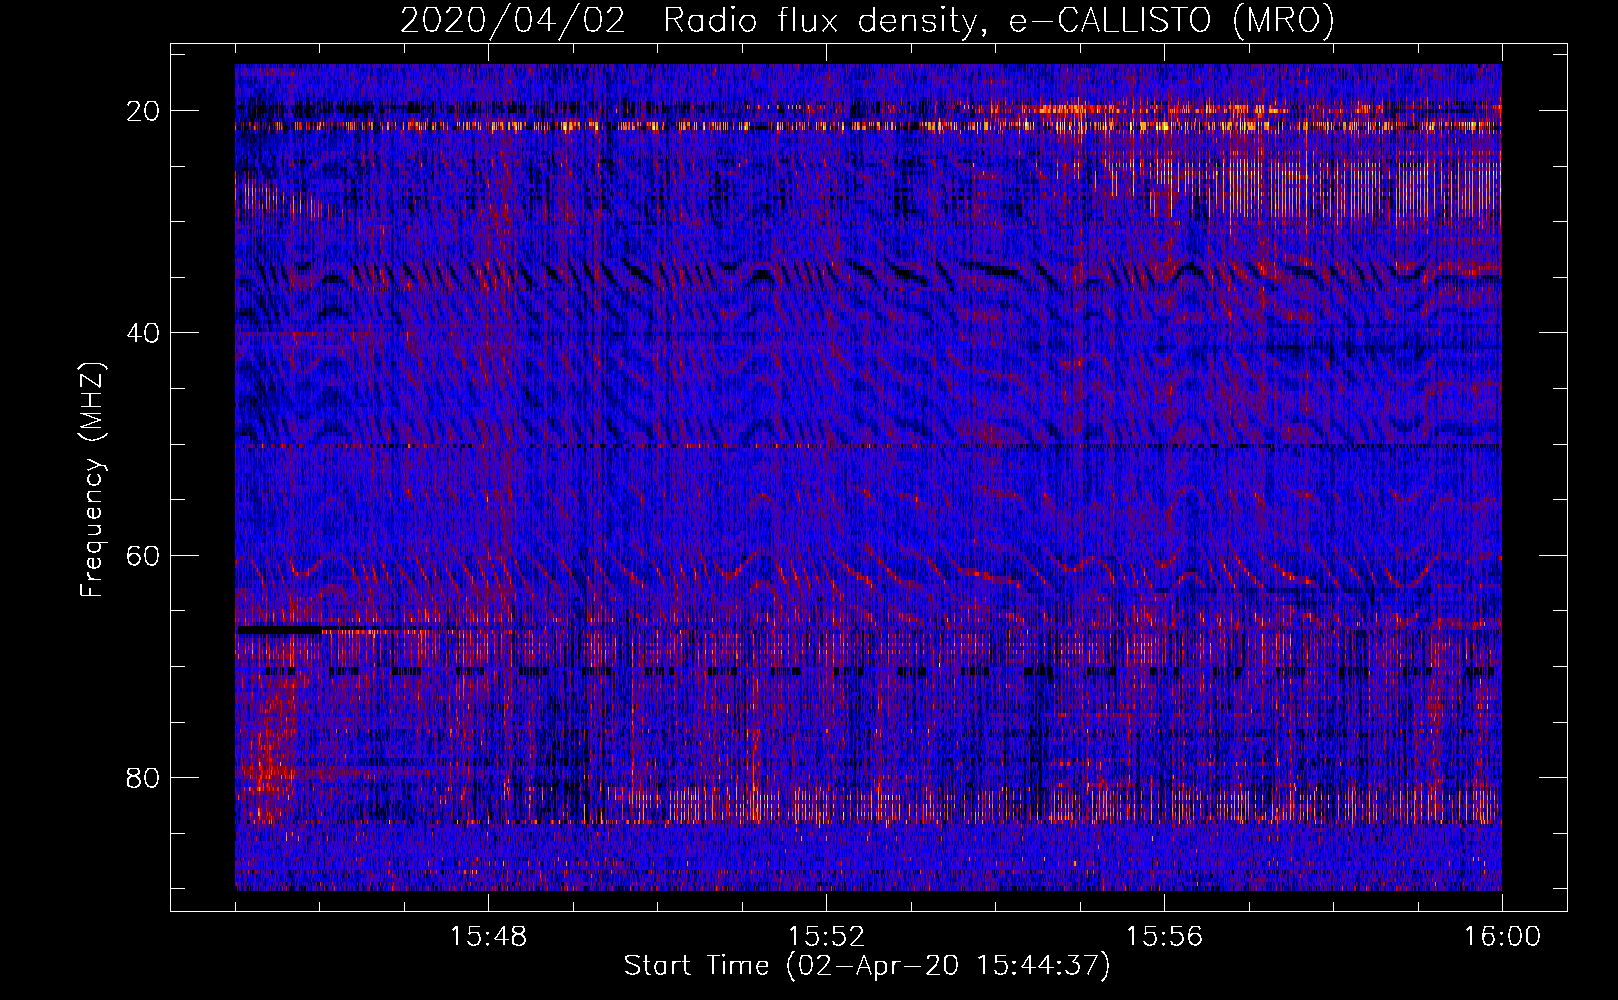Click the 15:48 time tick label
This screenshot has width=1618, height=1000.
click(489, 937)
